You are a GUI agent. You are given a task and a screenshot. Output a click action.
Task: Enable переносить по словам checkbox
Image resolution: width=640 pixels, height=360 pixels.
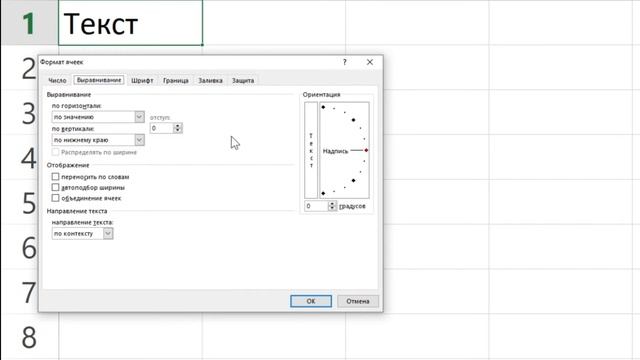coord(56,177)
